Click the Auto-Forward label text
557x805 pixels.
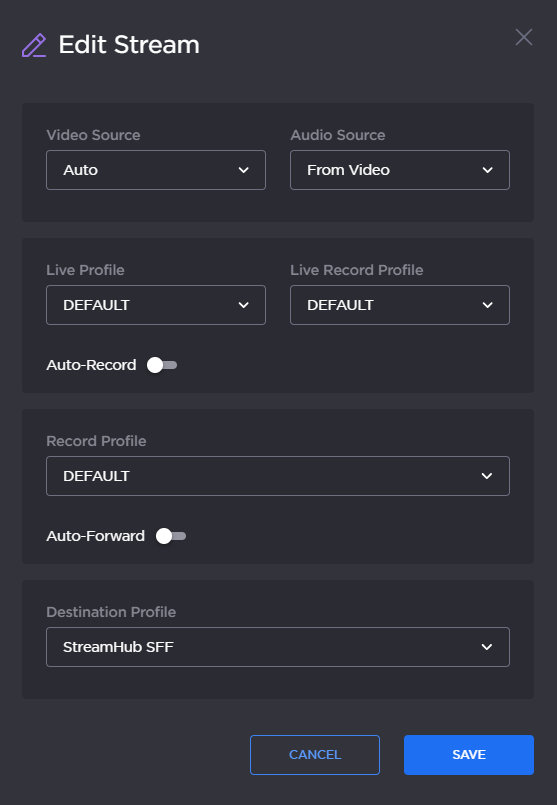(95, 536)
